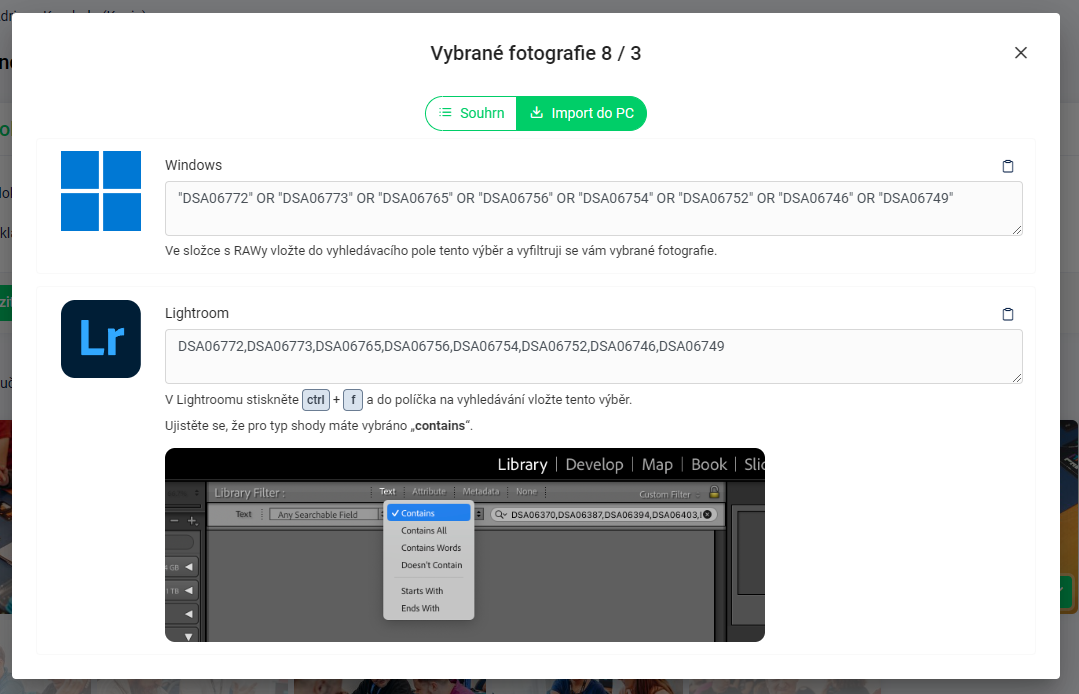Click the Windows section label
Viewport: 1079px width, 694px height.
point(193,165)
